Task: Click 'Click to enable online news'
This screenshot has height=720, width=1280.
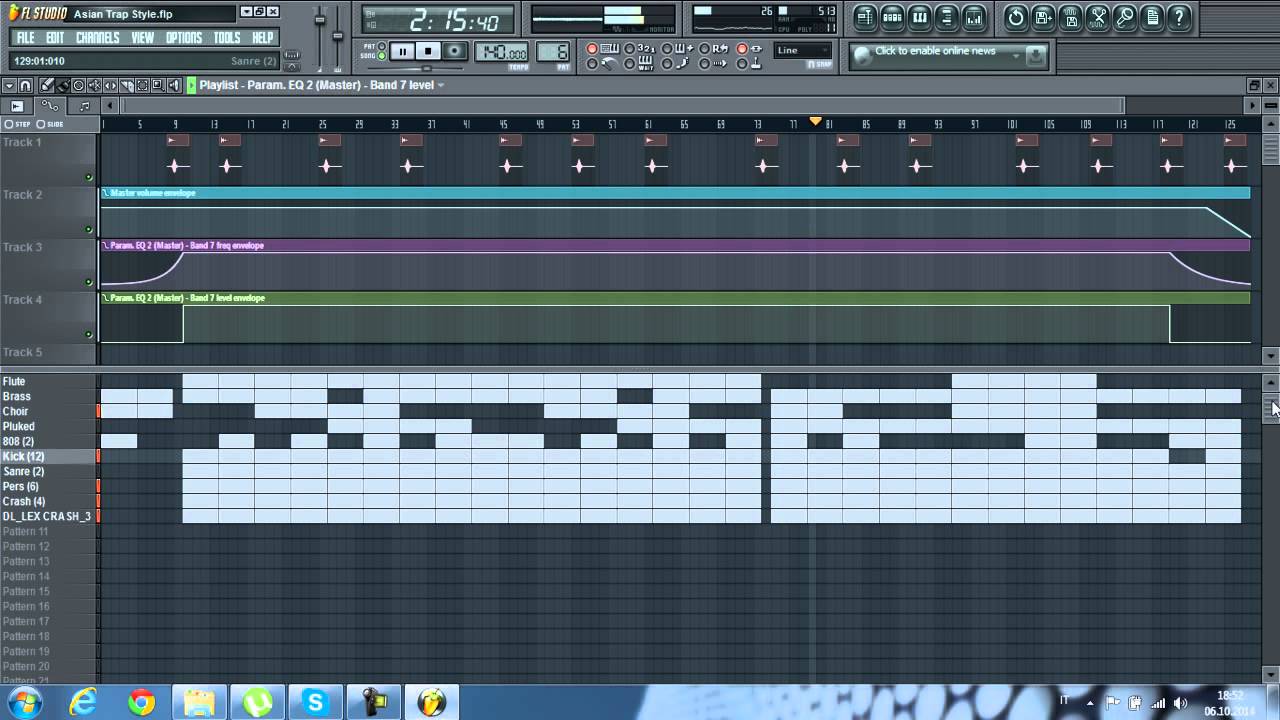Action: [x=935, y=51]
